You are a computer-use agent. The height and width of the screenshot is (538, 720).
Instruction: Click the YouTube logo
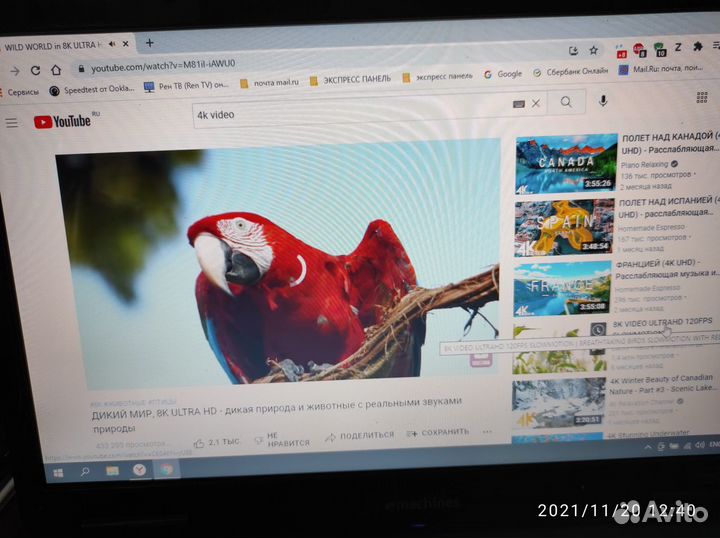coord(65,122)
